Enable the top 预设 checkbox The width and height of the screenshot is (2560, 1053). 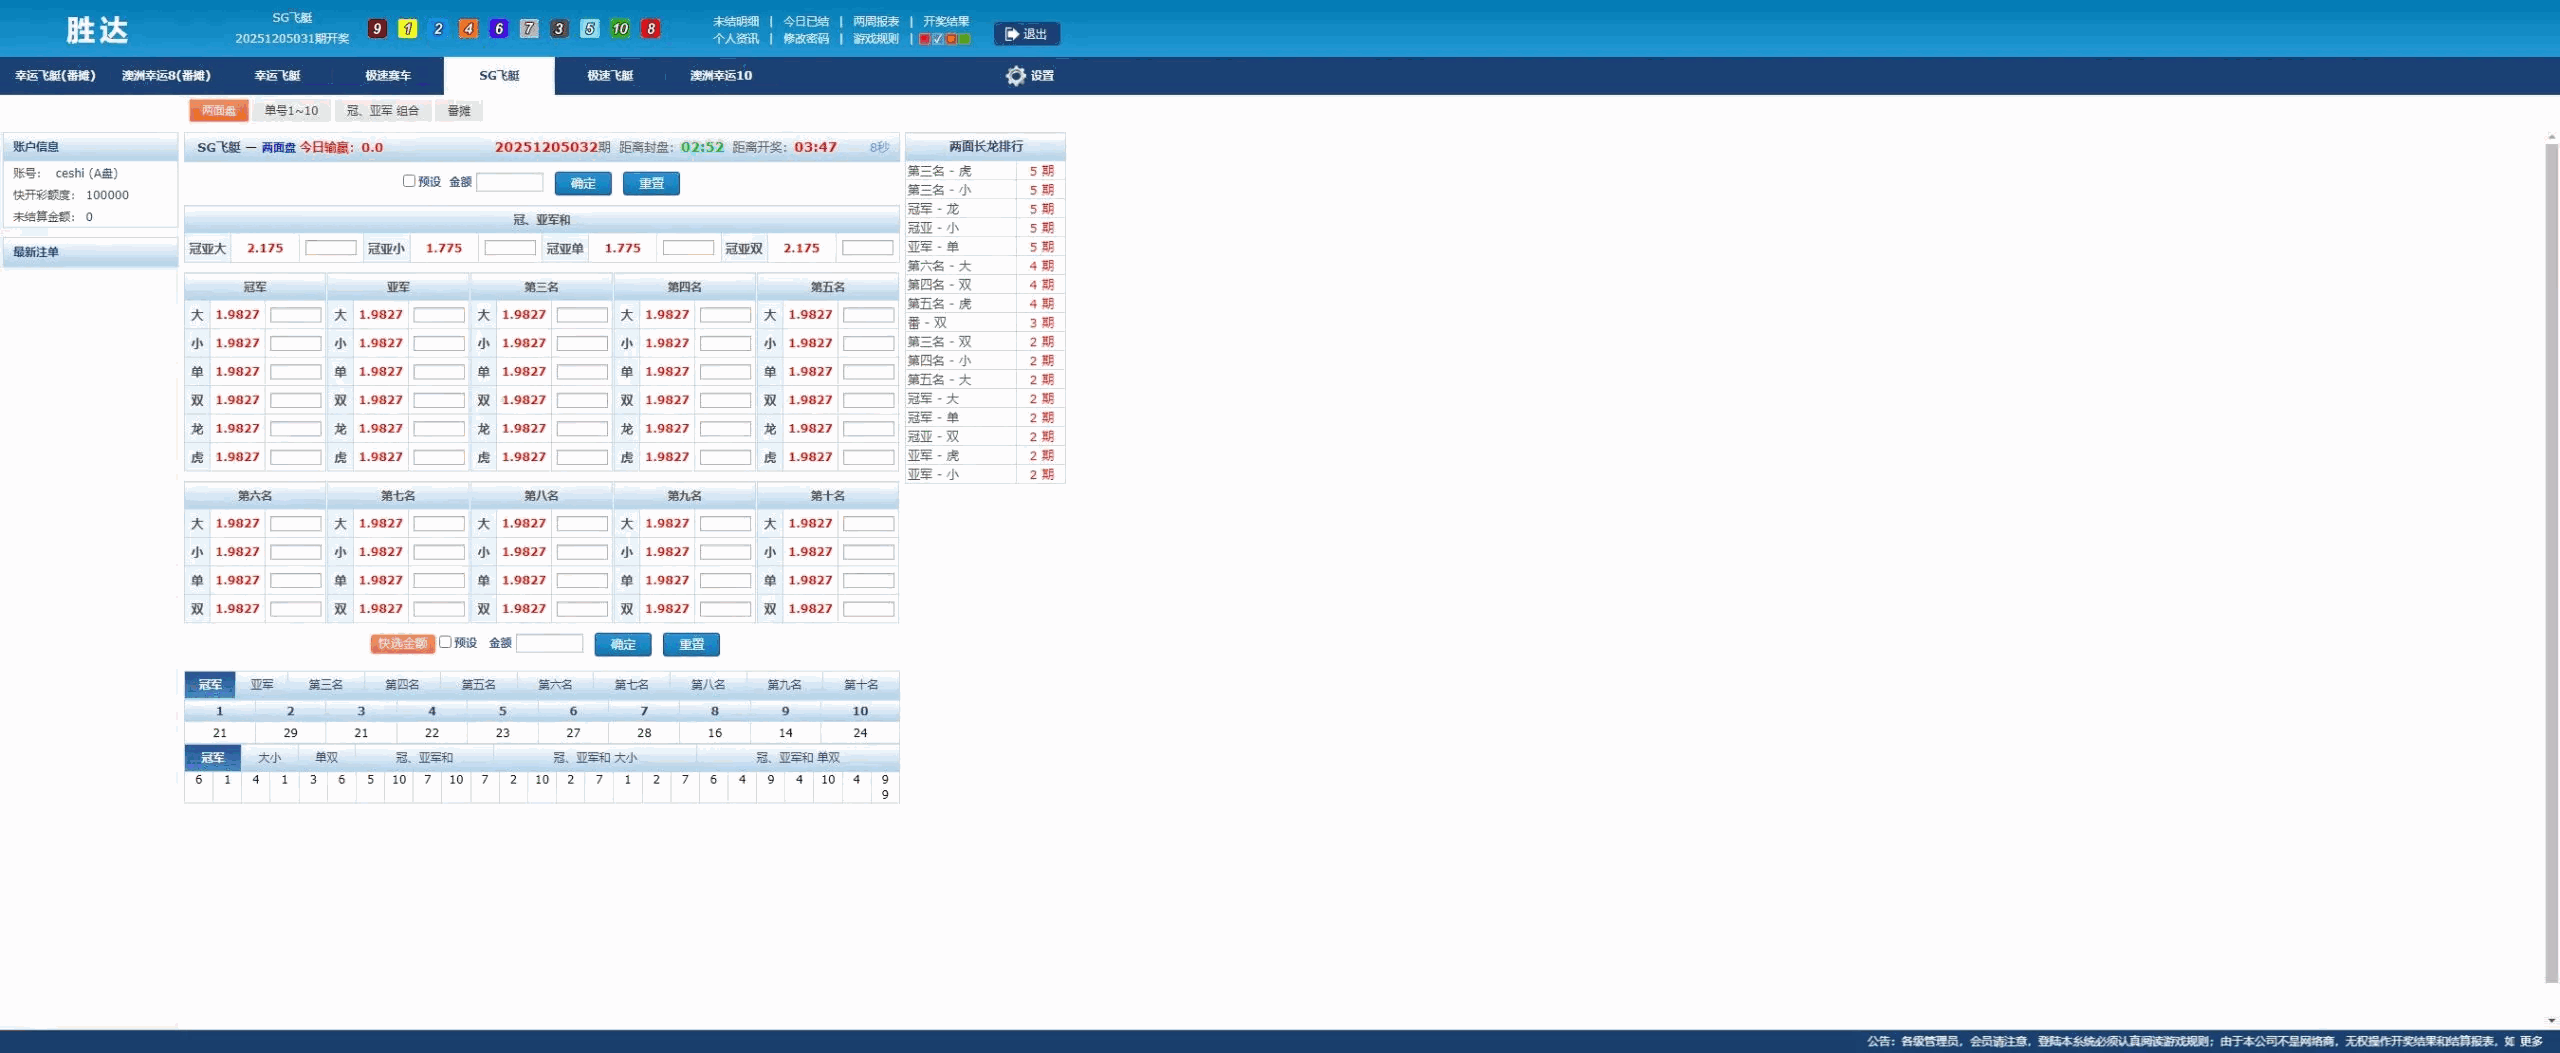(x=409, y=181)
